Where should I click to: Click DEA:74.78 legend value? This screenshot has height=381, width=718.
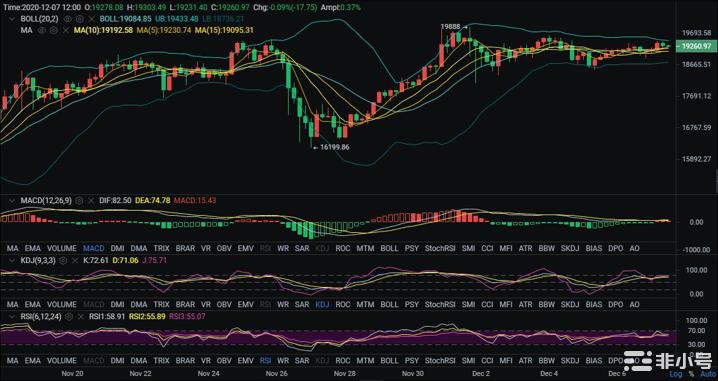click(152, 201)
